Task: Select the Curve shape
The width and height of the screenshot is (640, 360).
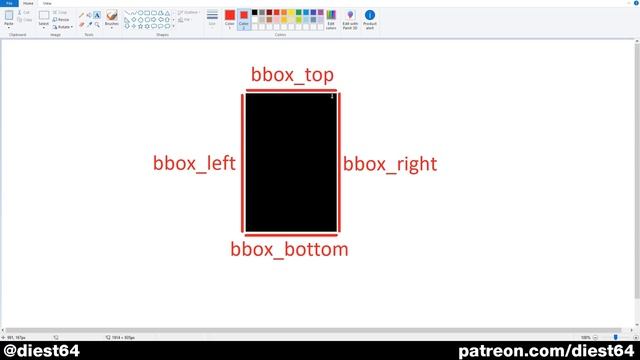Action: (x=133, y=13)
